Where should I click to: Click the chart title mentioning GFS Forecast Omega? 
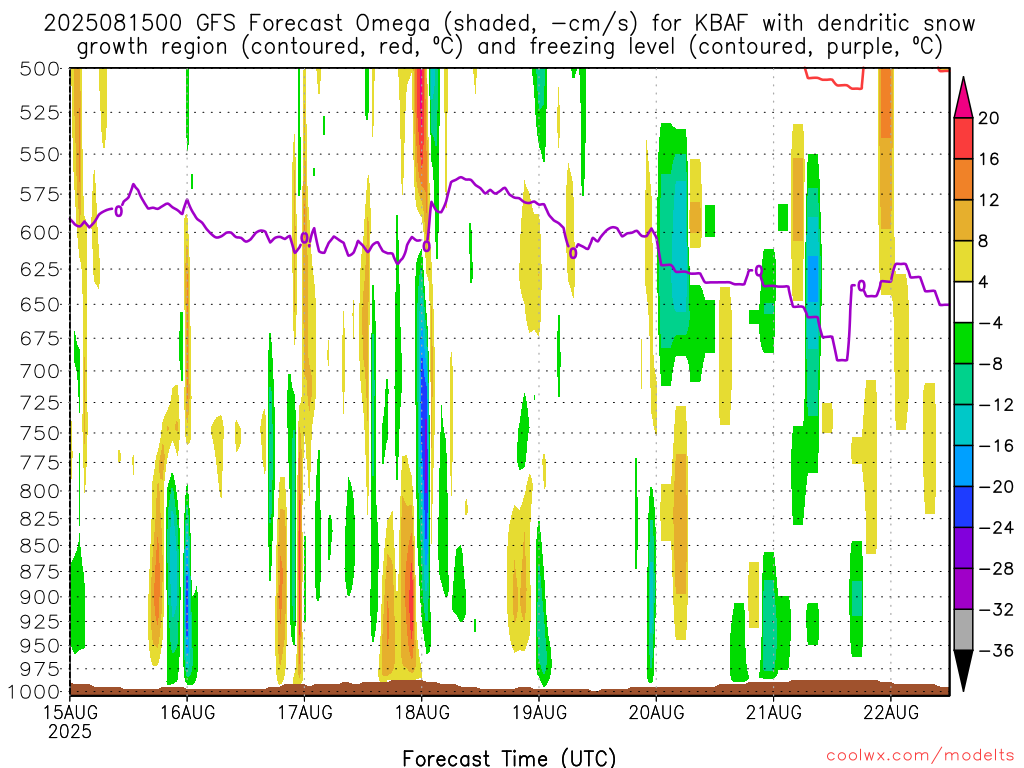click(x=509, y=35)
